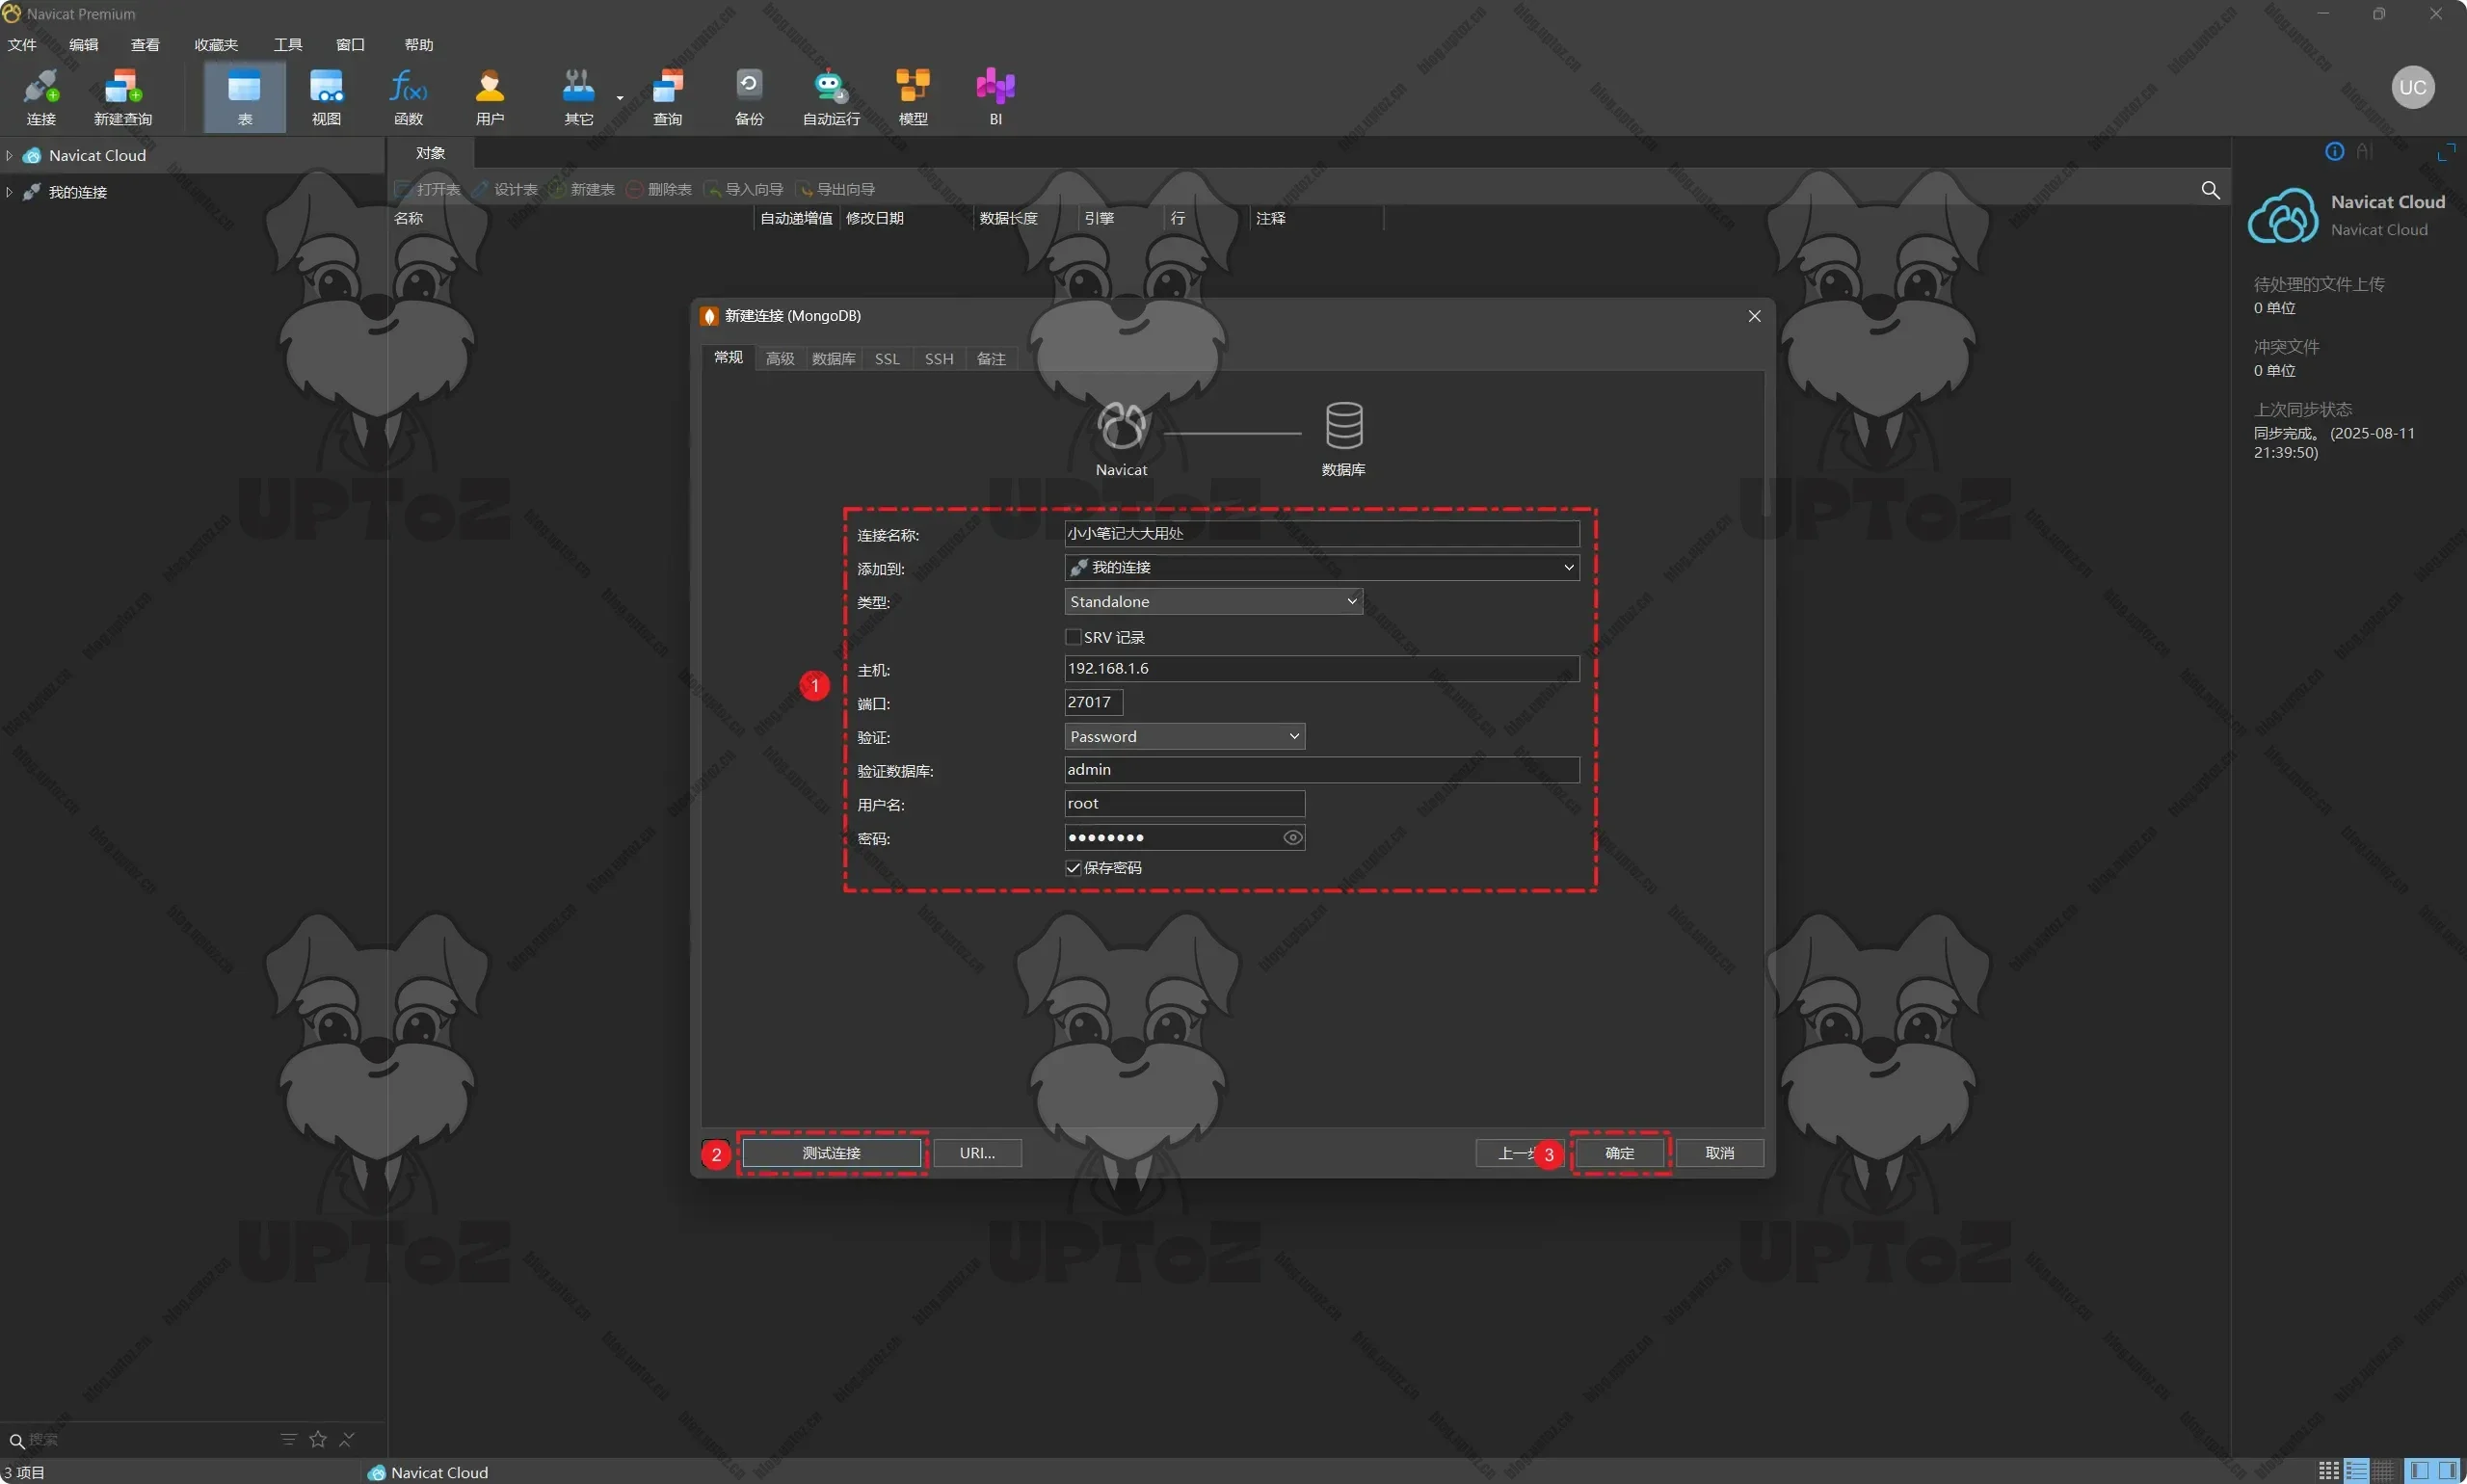
Task: Switch to the SSH tab
Action: coord(939,358)
